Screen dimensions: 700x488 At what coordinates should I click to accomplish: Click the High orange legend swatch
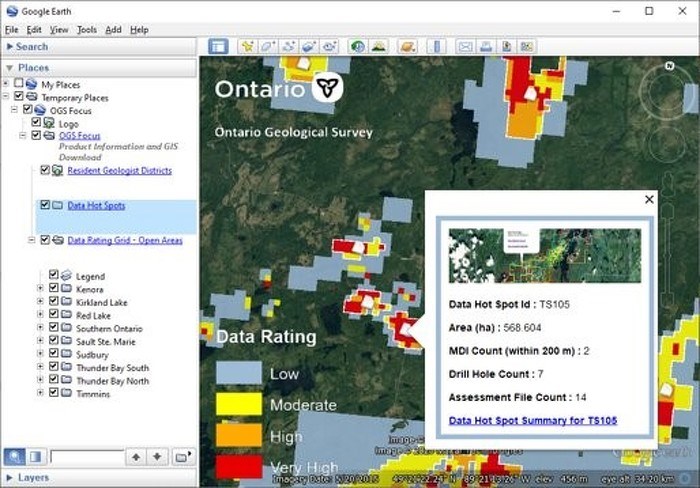(x=239, y=435)
